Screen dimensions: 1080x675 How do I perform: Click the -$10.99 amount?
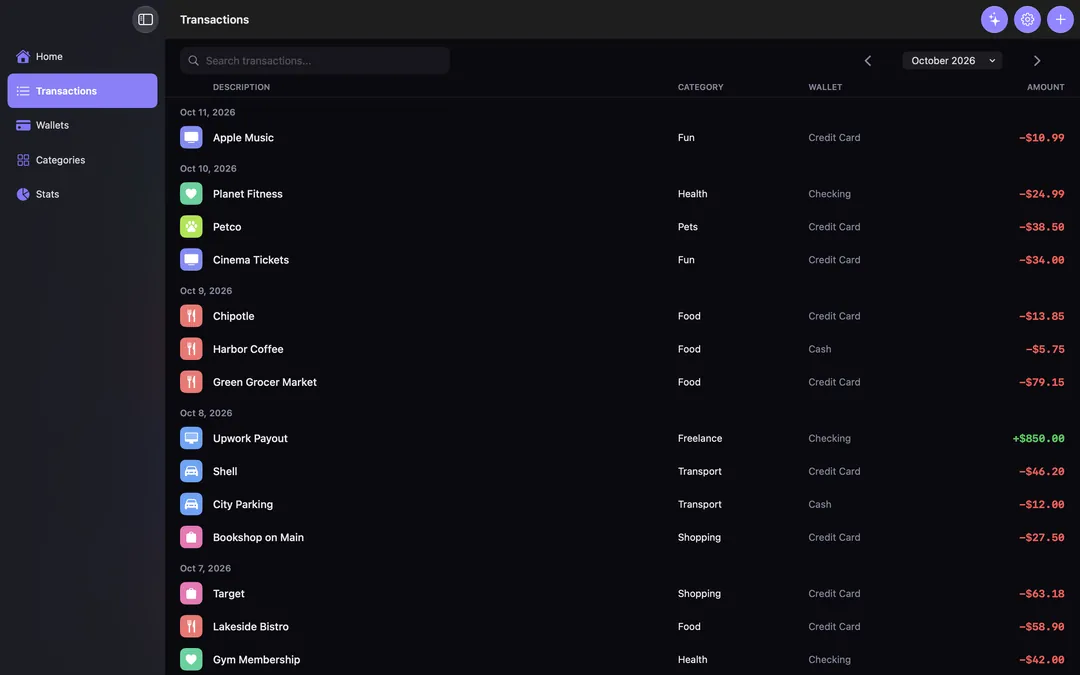[x=1041, y=137]
